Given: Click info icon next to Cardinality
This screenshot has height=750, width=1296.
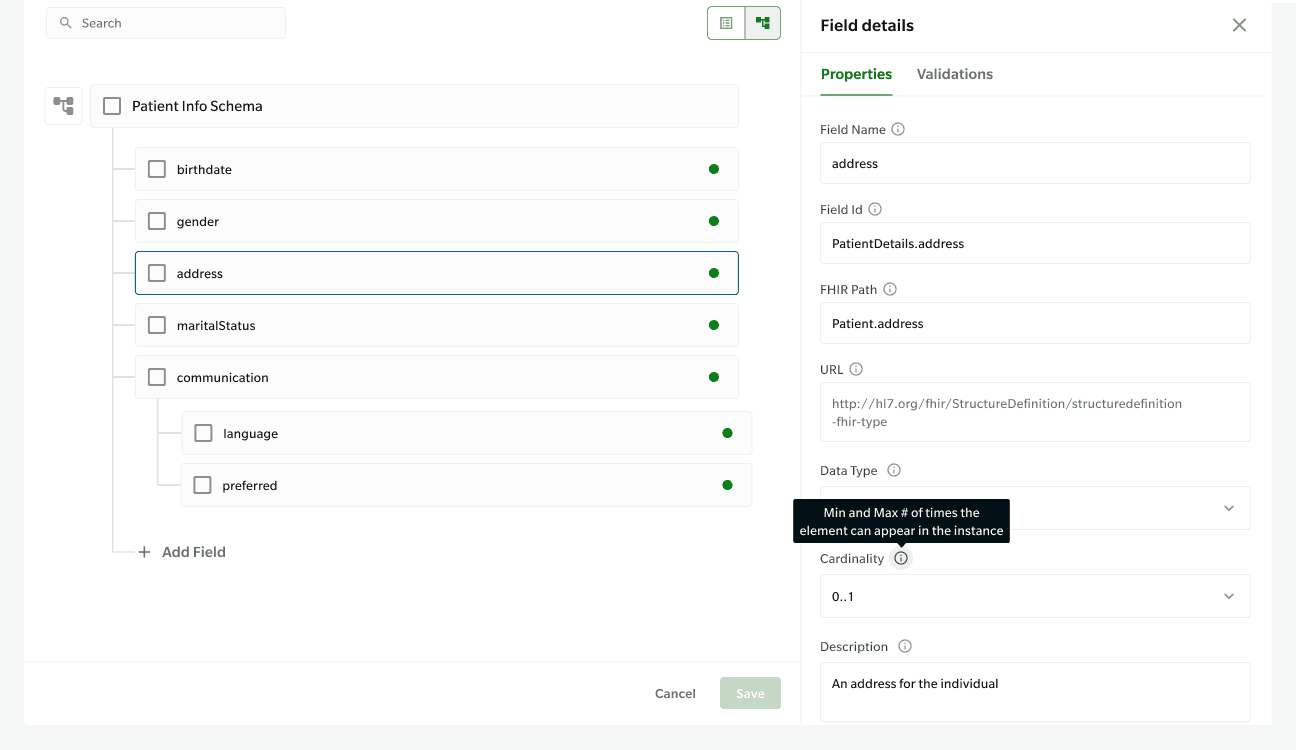Looking at the screenshot, I should (901, 558).
